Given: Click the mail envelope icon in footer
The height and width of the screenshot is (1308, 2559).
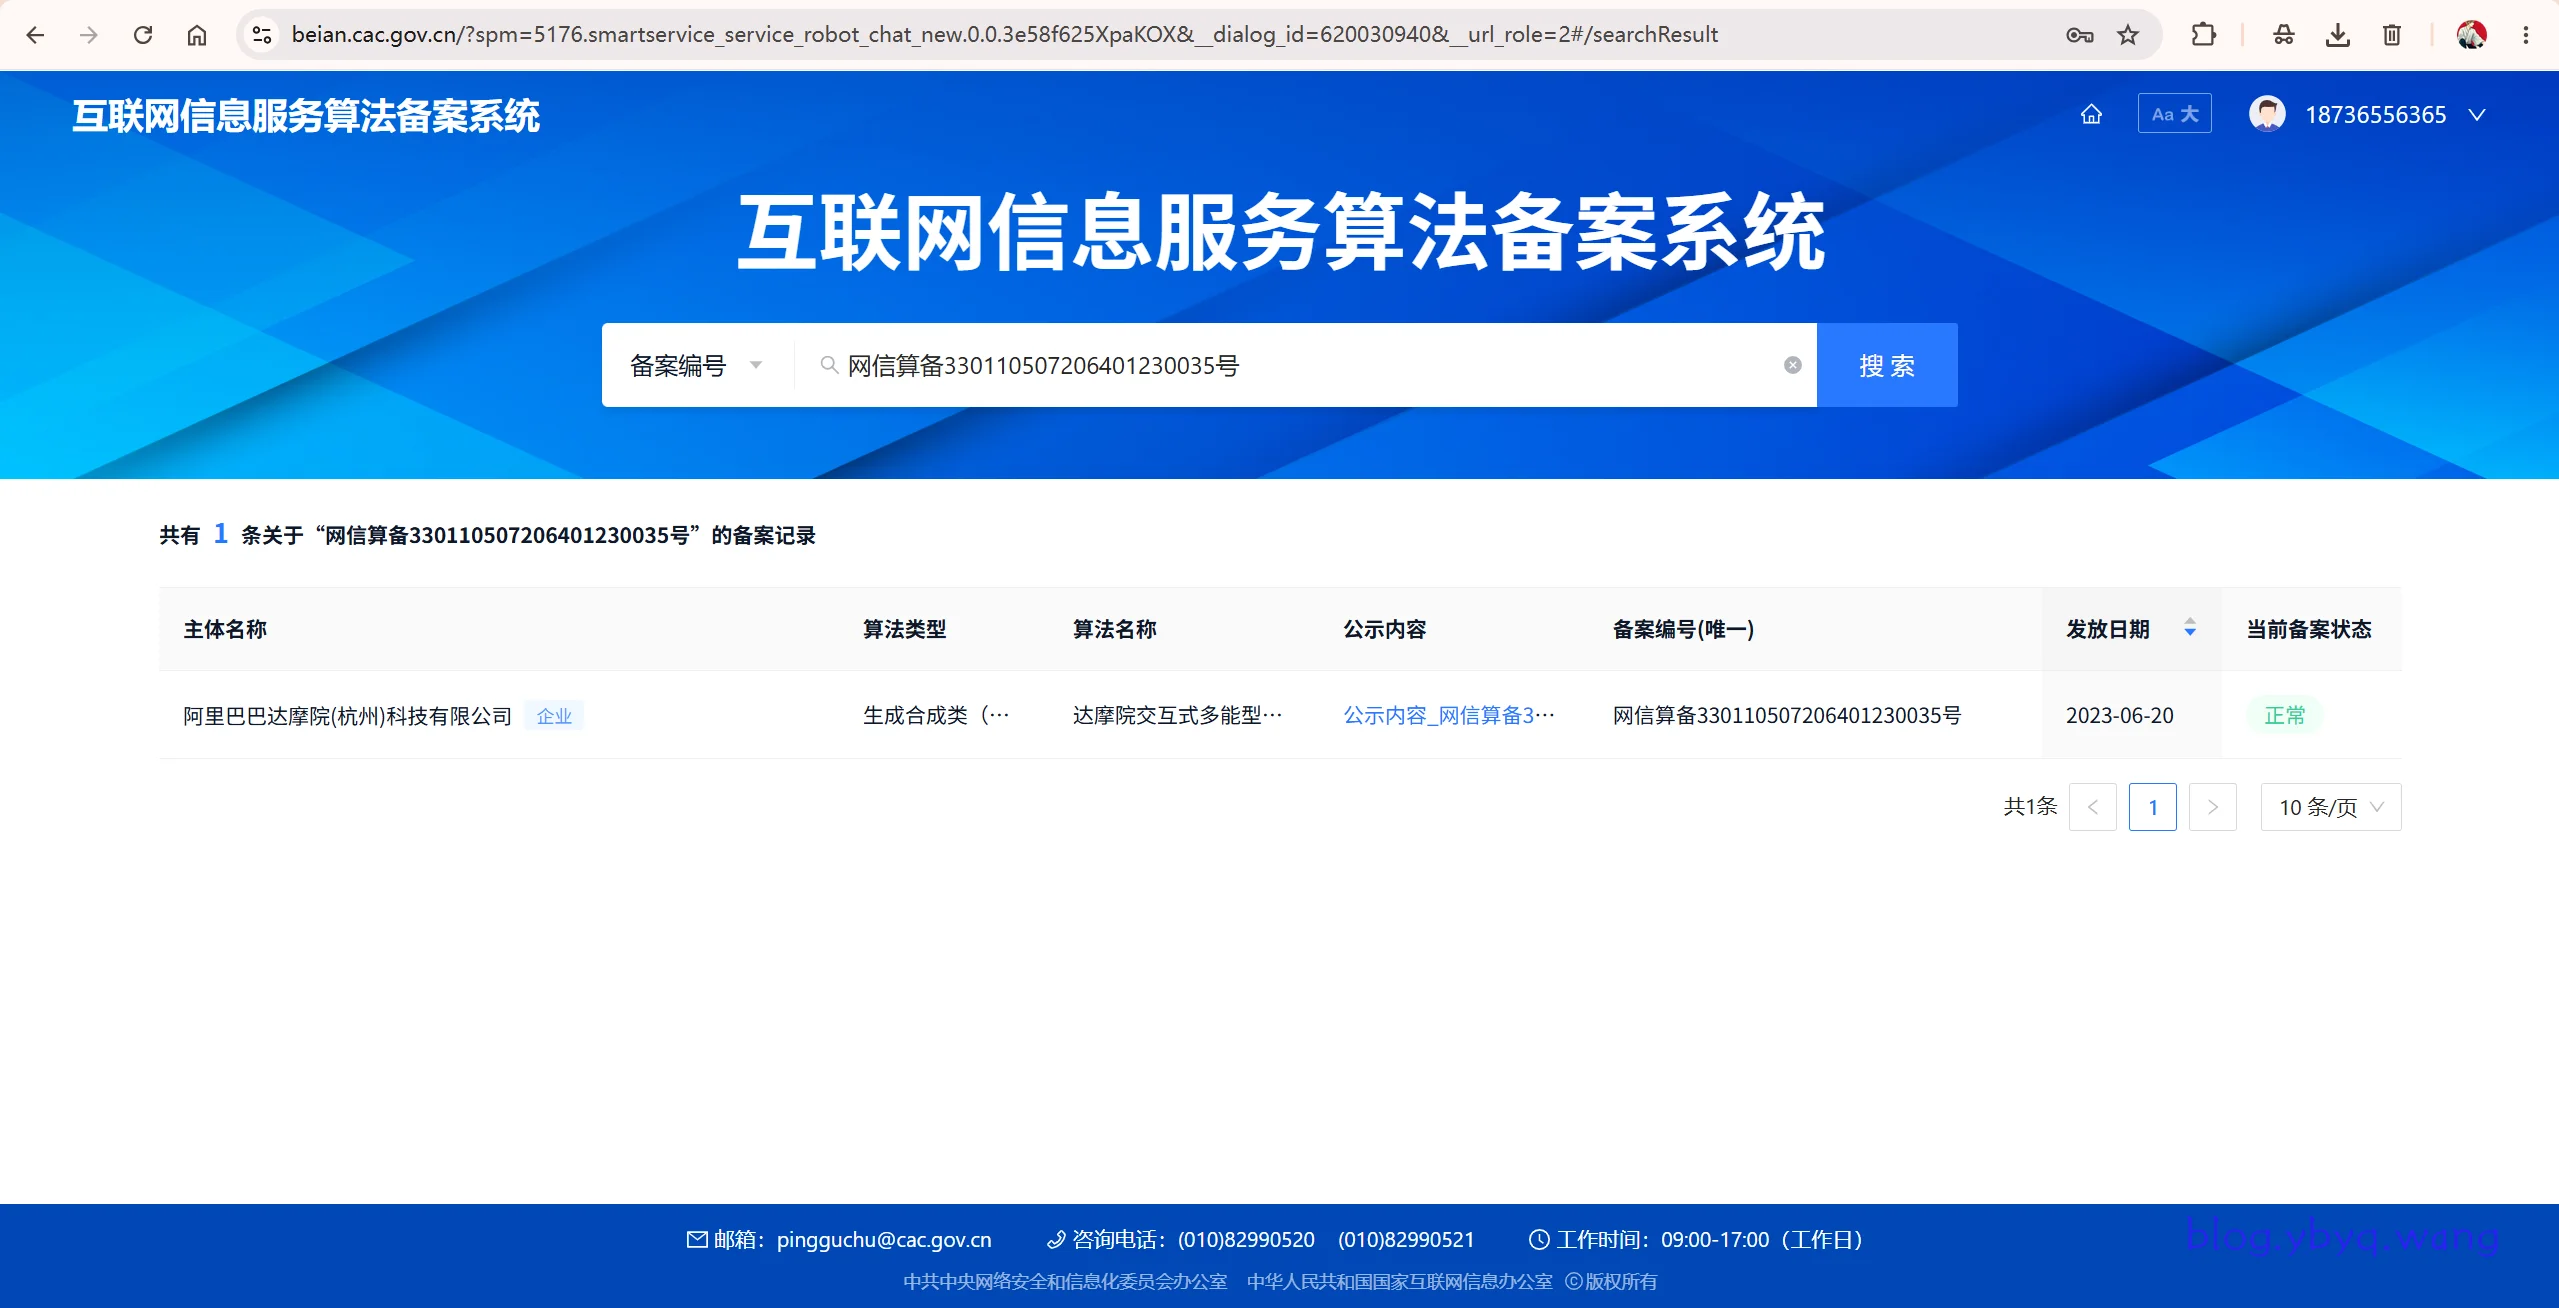Looking at the screenshot, I should pyautogui.click(x=697, y=1240).
